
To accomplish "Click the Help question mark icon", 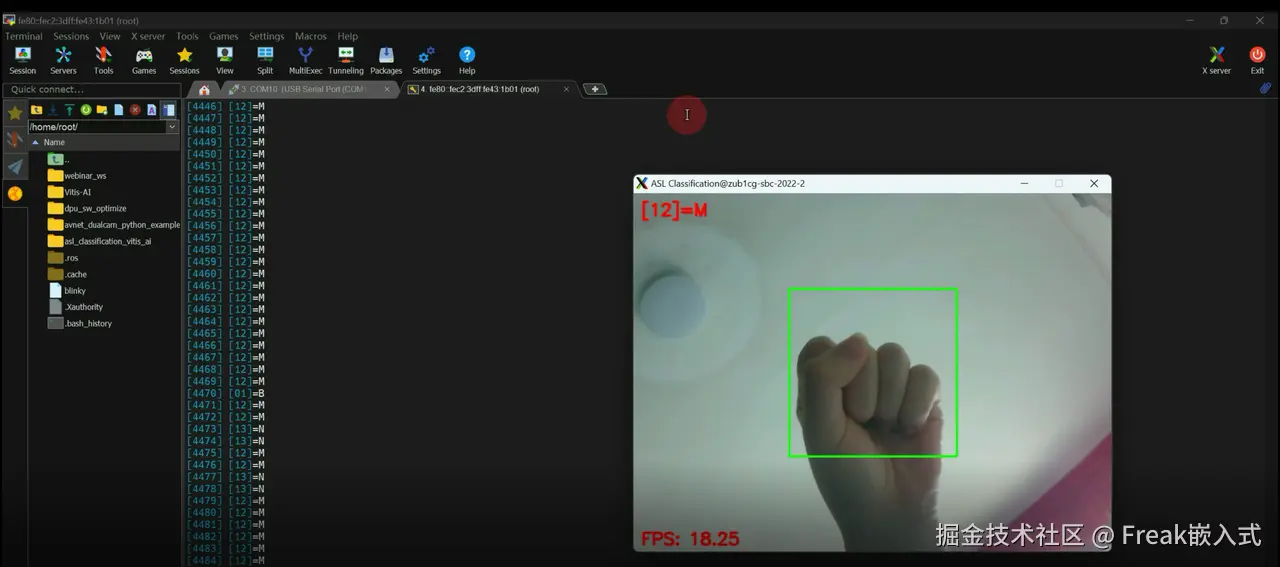I will tap(467, 60).
